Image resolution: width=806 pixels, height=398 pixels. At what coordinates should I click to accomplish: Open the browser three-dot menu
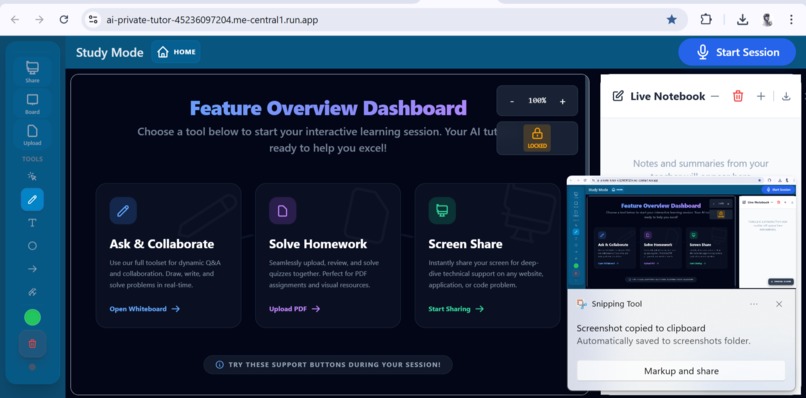tap(791, 20)
